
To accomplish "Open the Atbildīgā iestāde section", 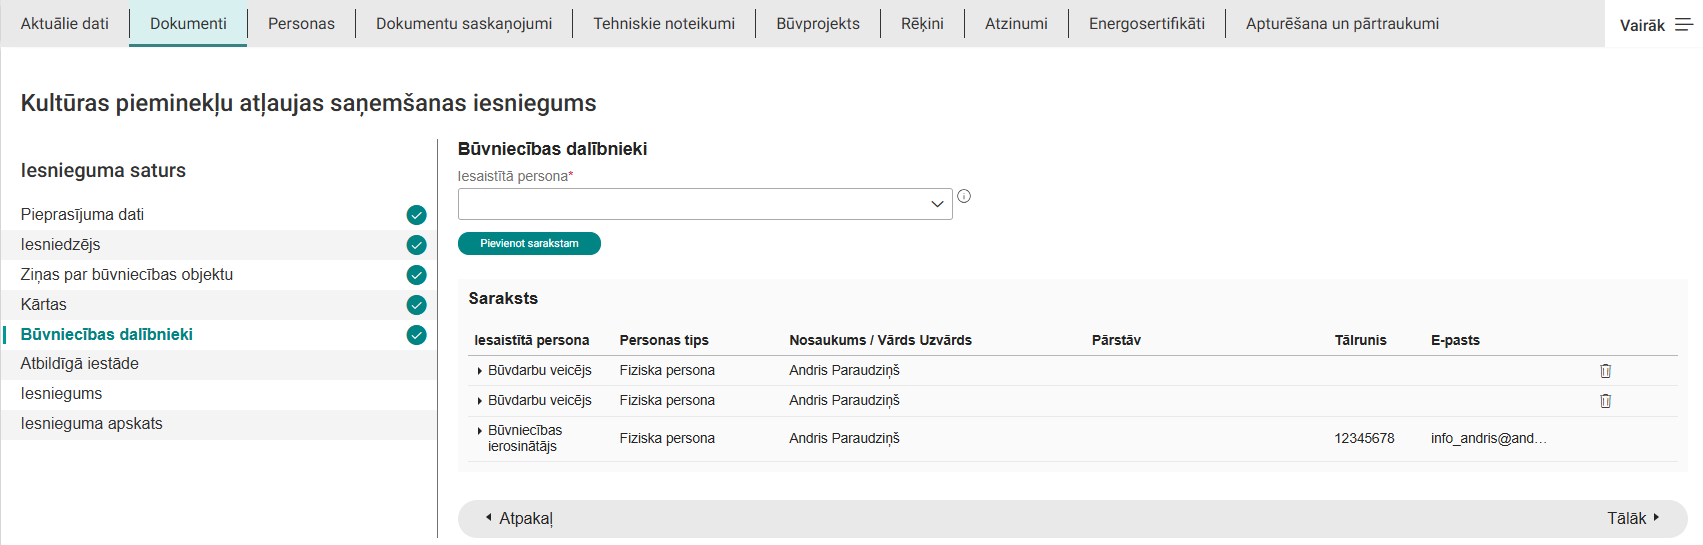I will click(x=80, y=364).
